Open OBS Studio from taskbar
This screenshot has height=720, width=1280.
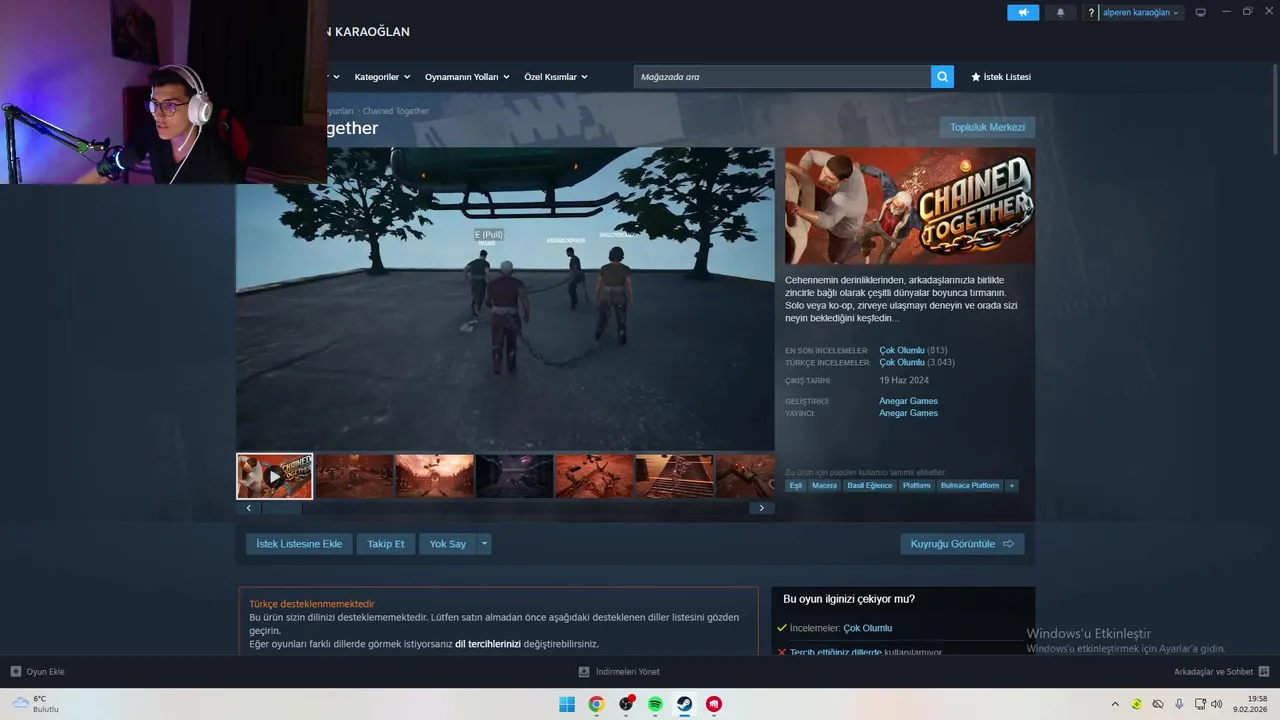tap(626, 704)
